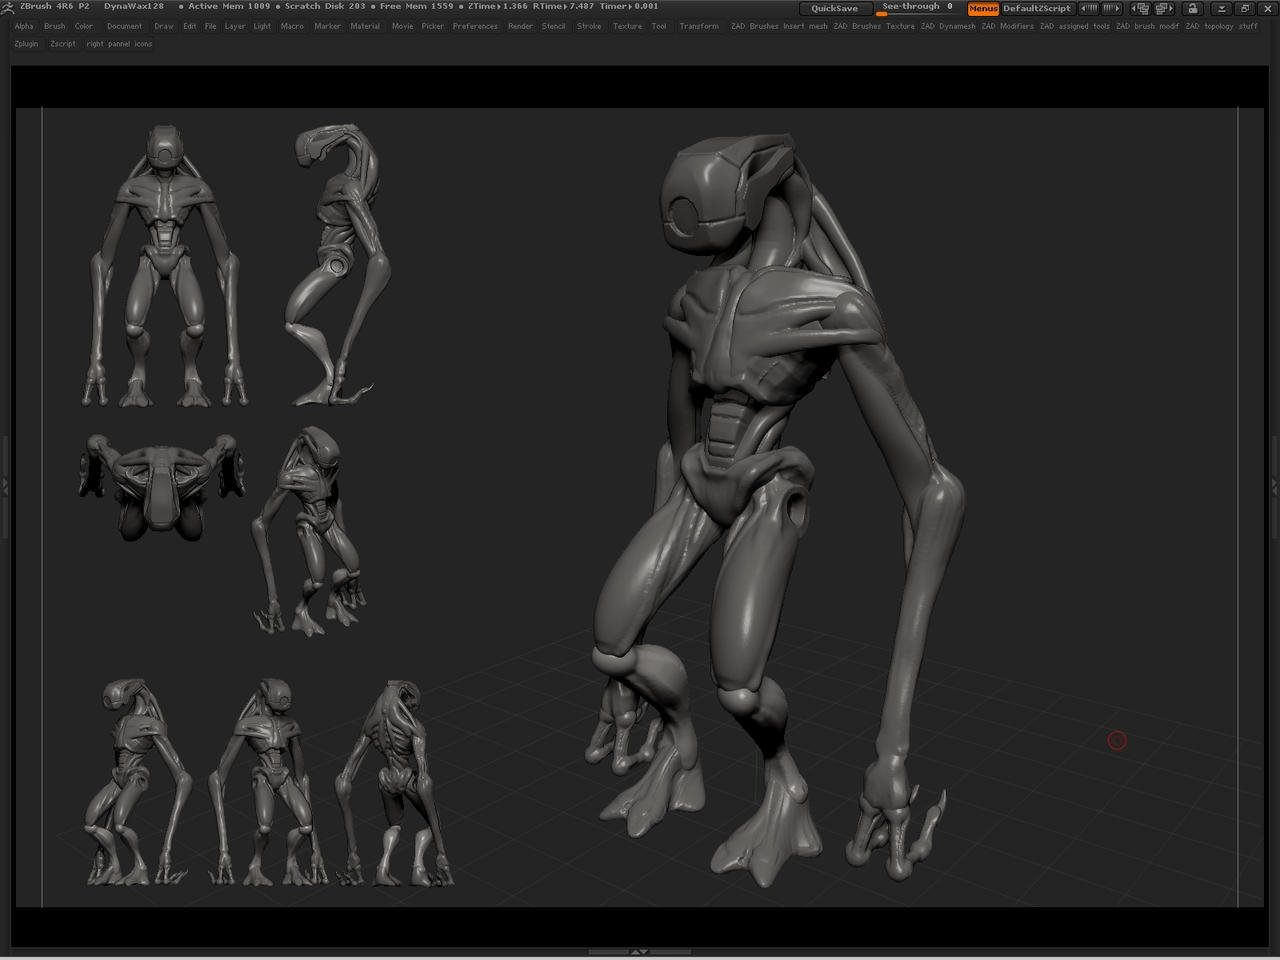
Task: Open the Color menu
Action: pyautogui.click(x=84, y=26)
